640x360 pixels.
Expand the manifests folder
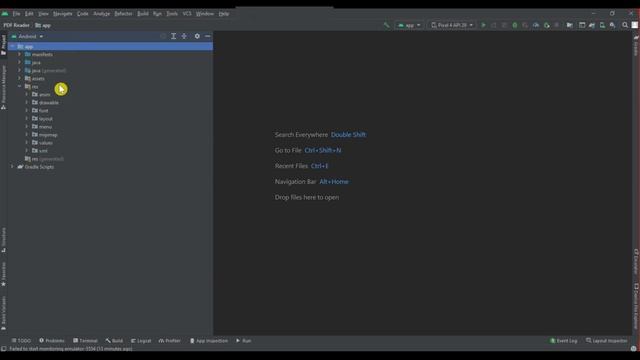pyautogui.click(x=19, y=54)
